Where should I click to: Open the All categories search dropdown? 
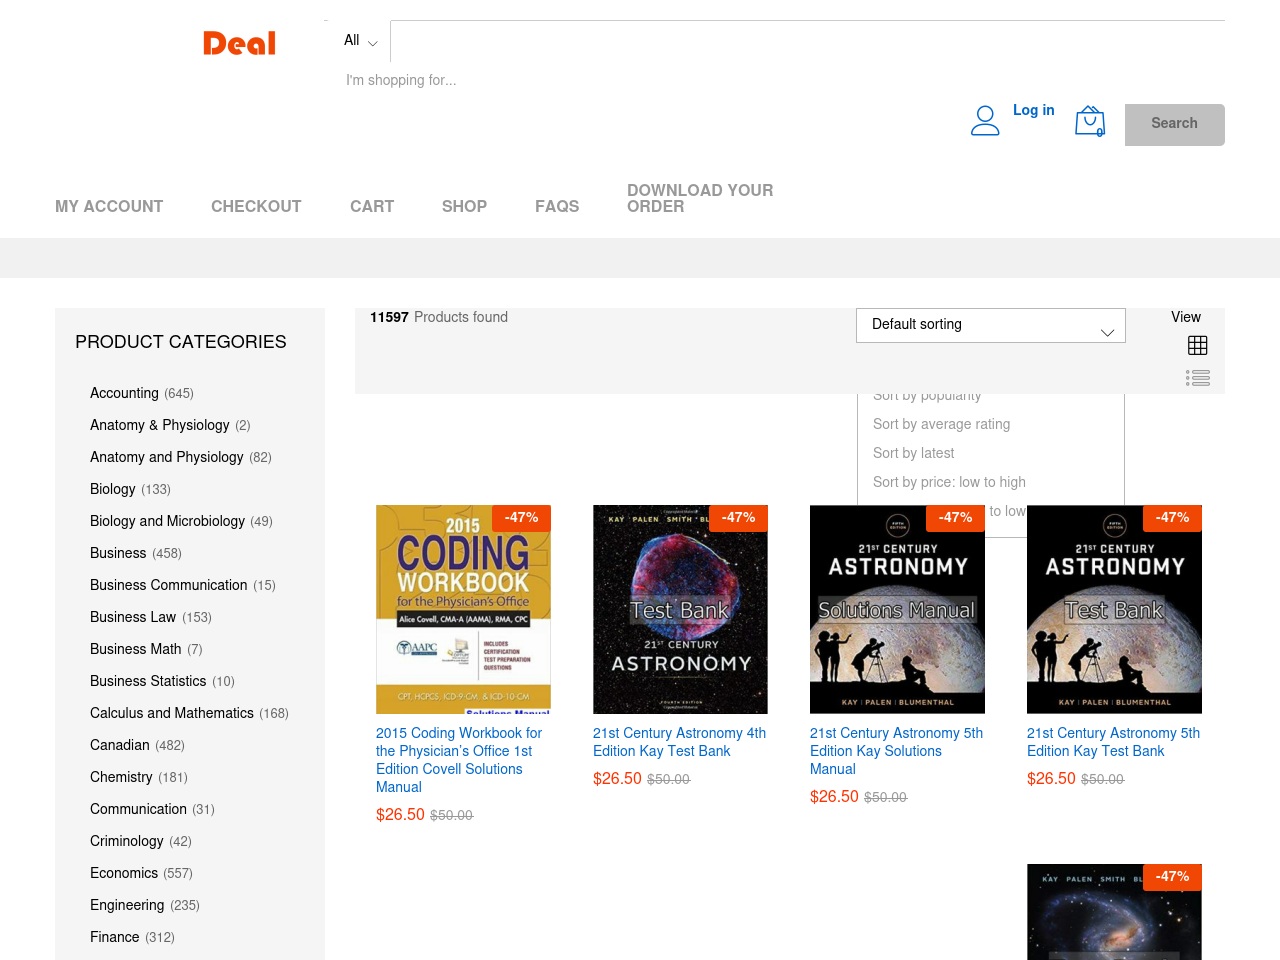(x=360, y=41)
